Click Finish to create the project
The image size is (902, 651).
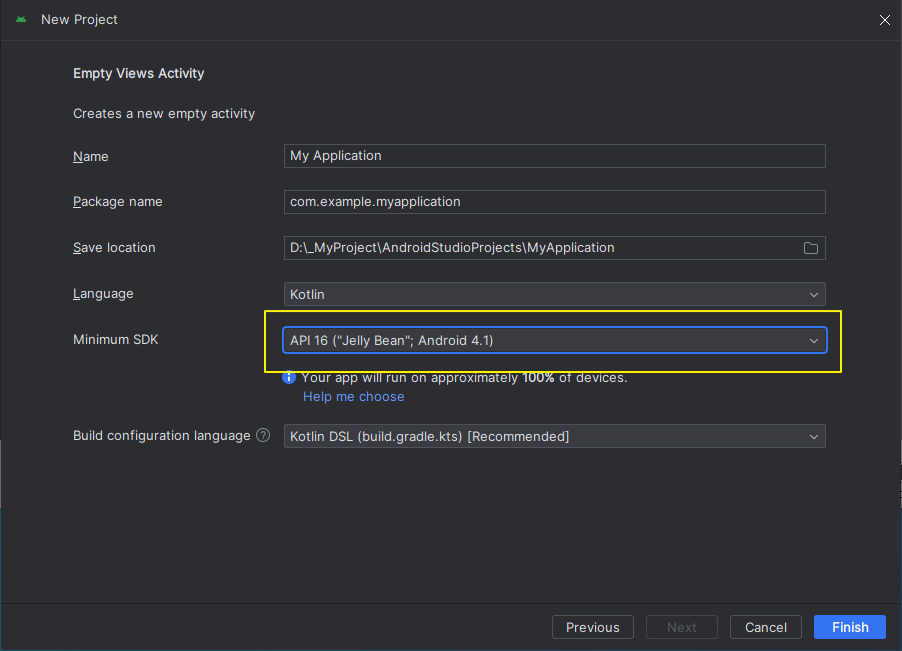coord(850,627)
